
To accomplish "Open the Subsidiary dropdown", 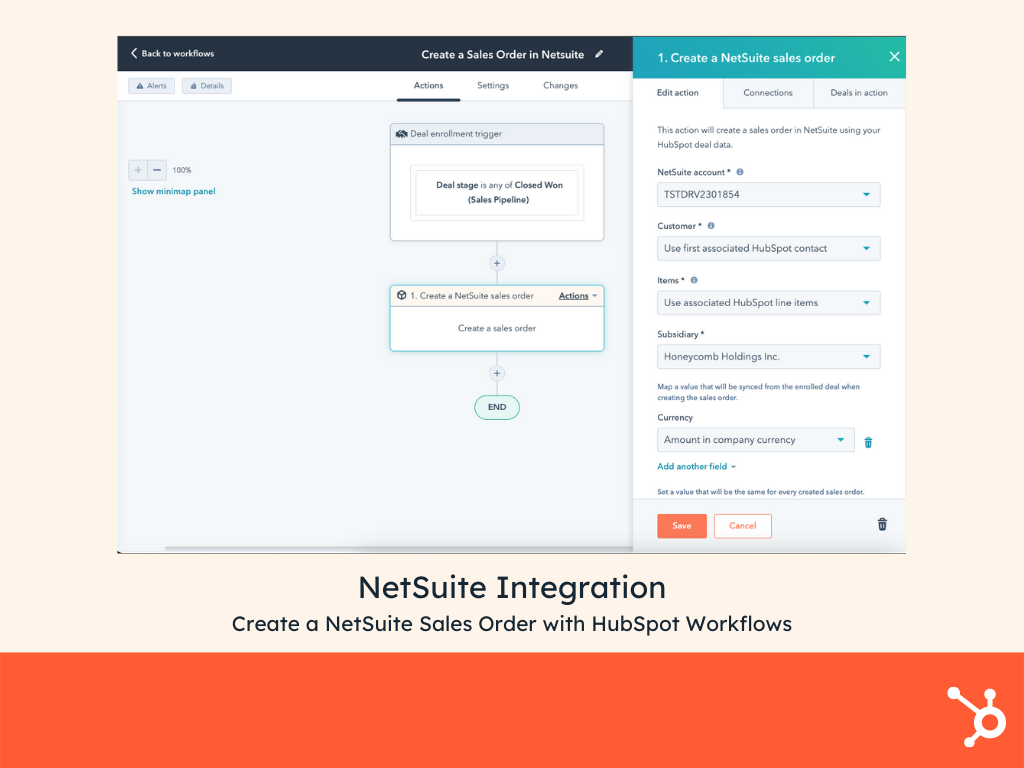I will 769,357.
